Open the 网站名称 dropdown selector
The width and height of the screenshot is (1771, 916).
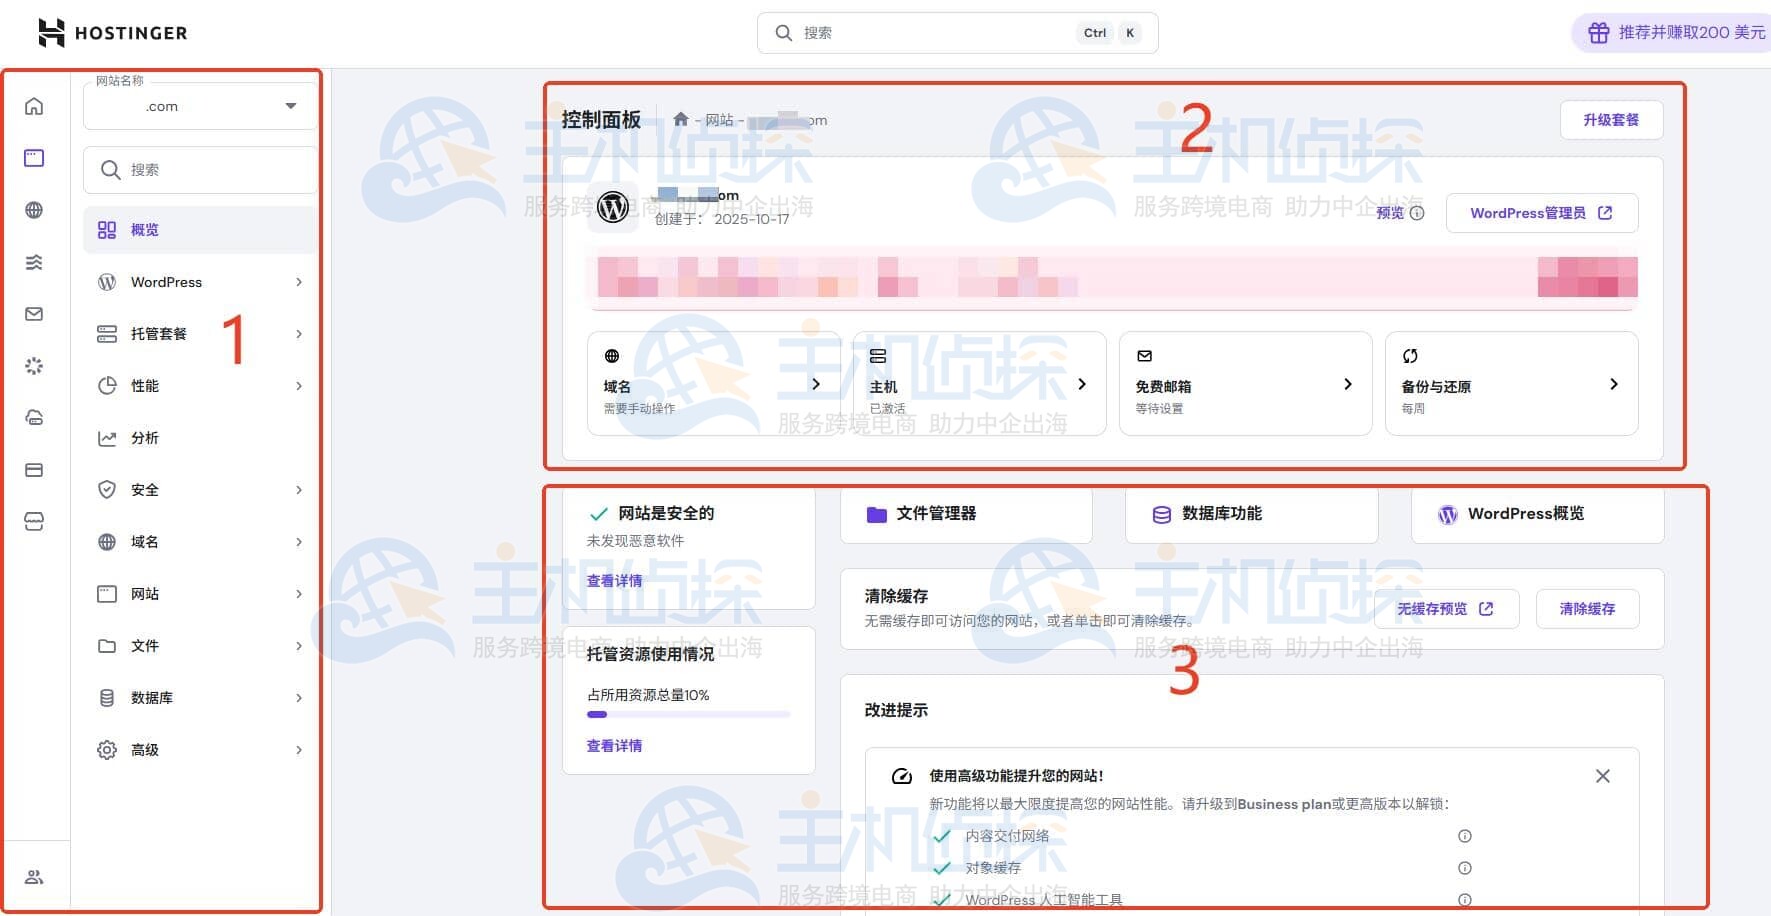tap(200, 106)
